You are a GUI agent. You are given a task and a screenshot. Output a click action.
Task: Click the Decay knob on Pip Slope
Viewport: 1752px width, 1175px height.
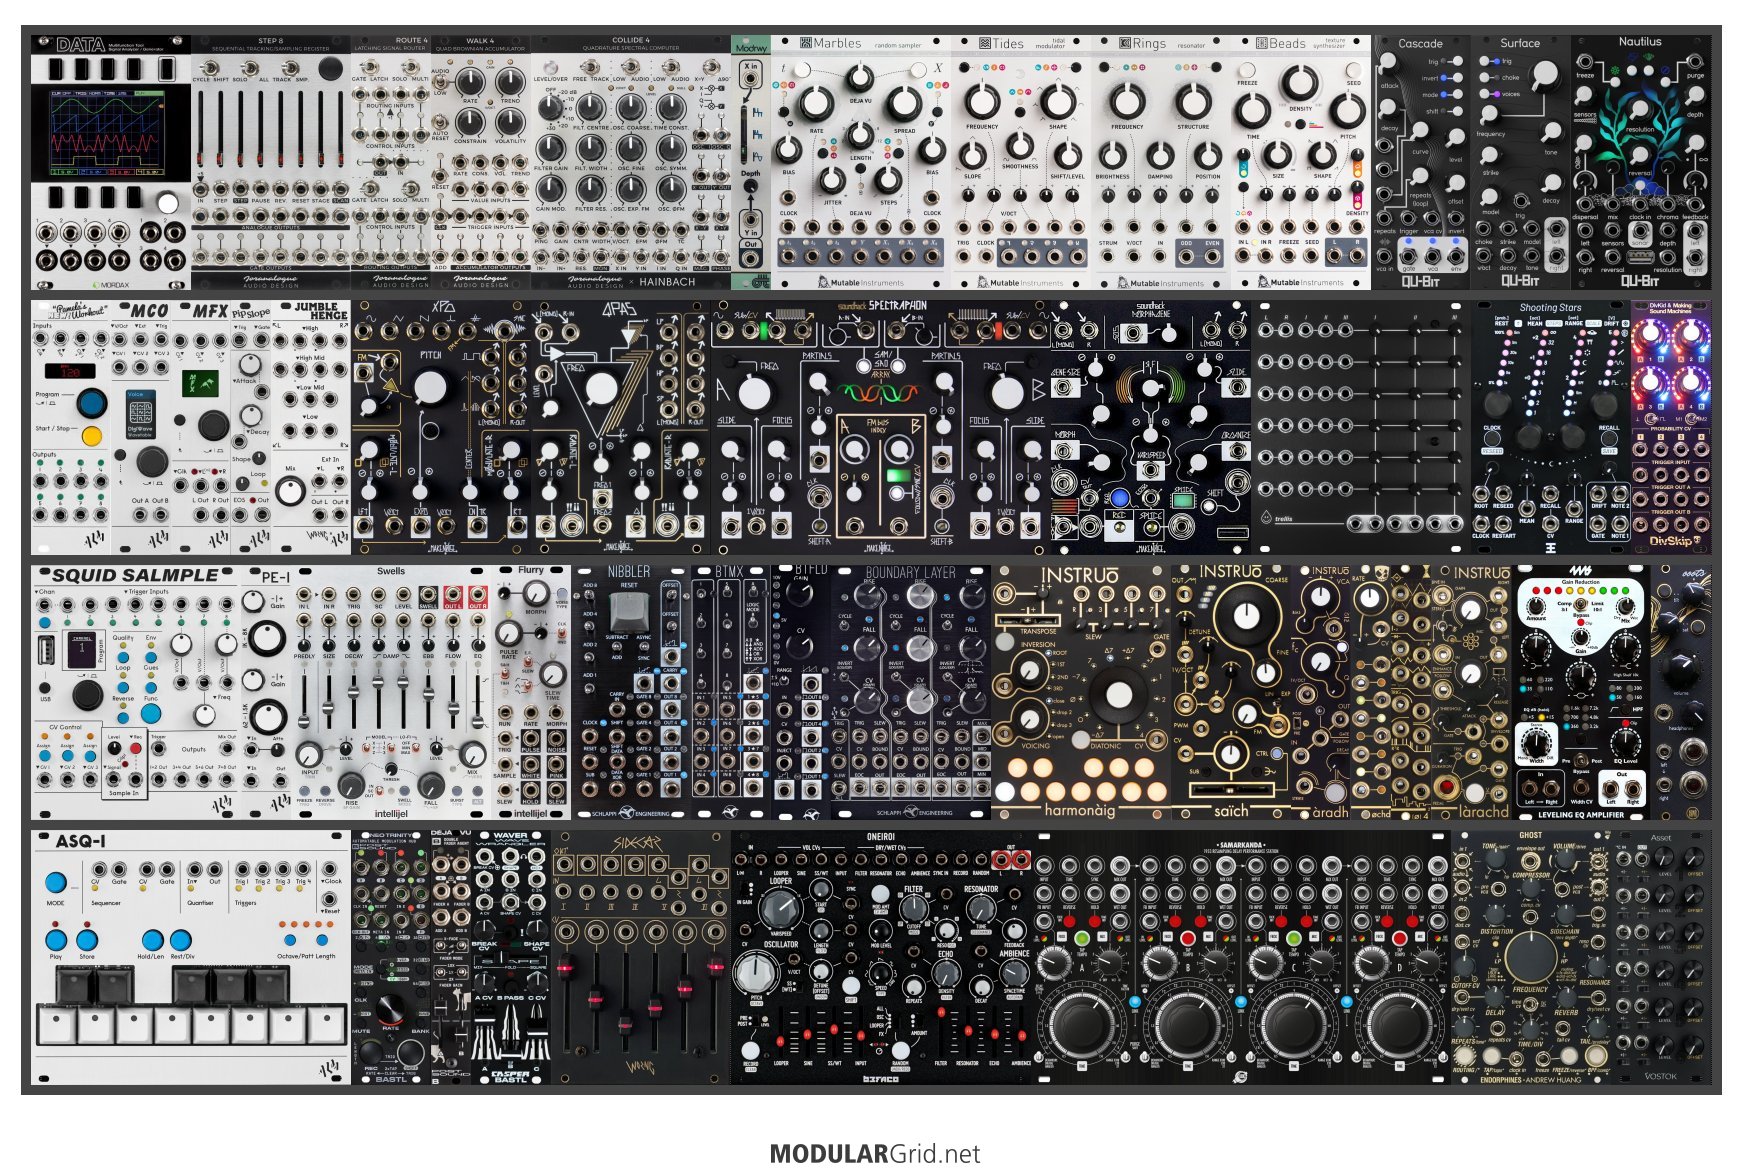pyautogui.click(x=250, y=414)
